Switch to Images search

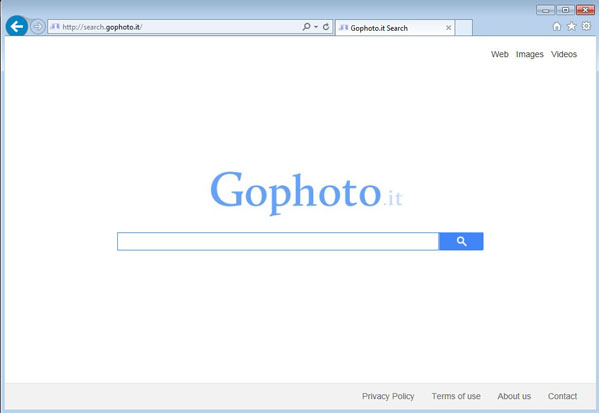(529, 54)
